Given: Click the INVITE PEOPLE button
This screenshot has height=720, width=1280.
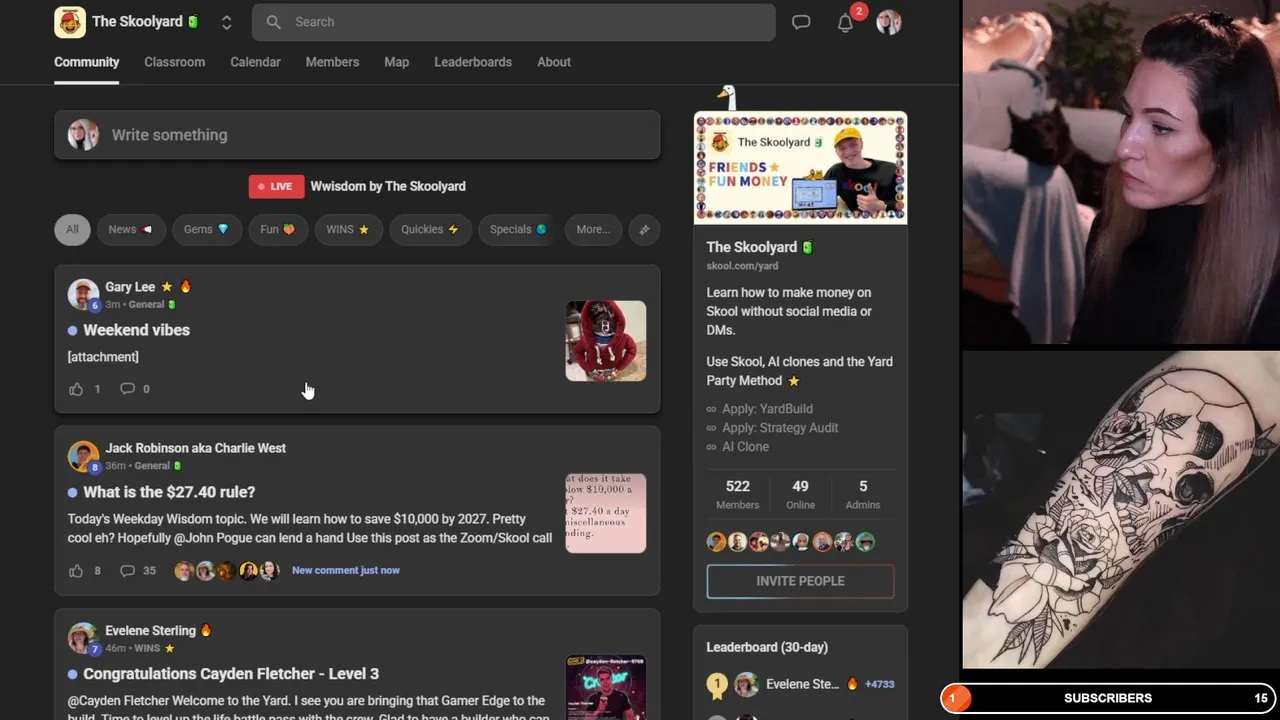Looking at the screenshot, I should [x=800, y=581].
